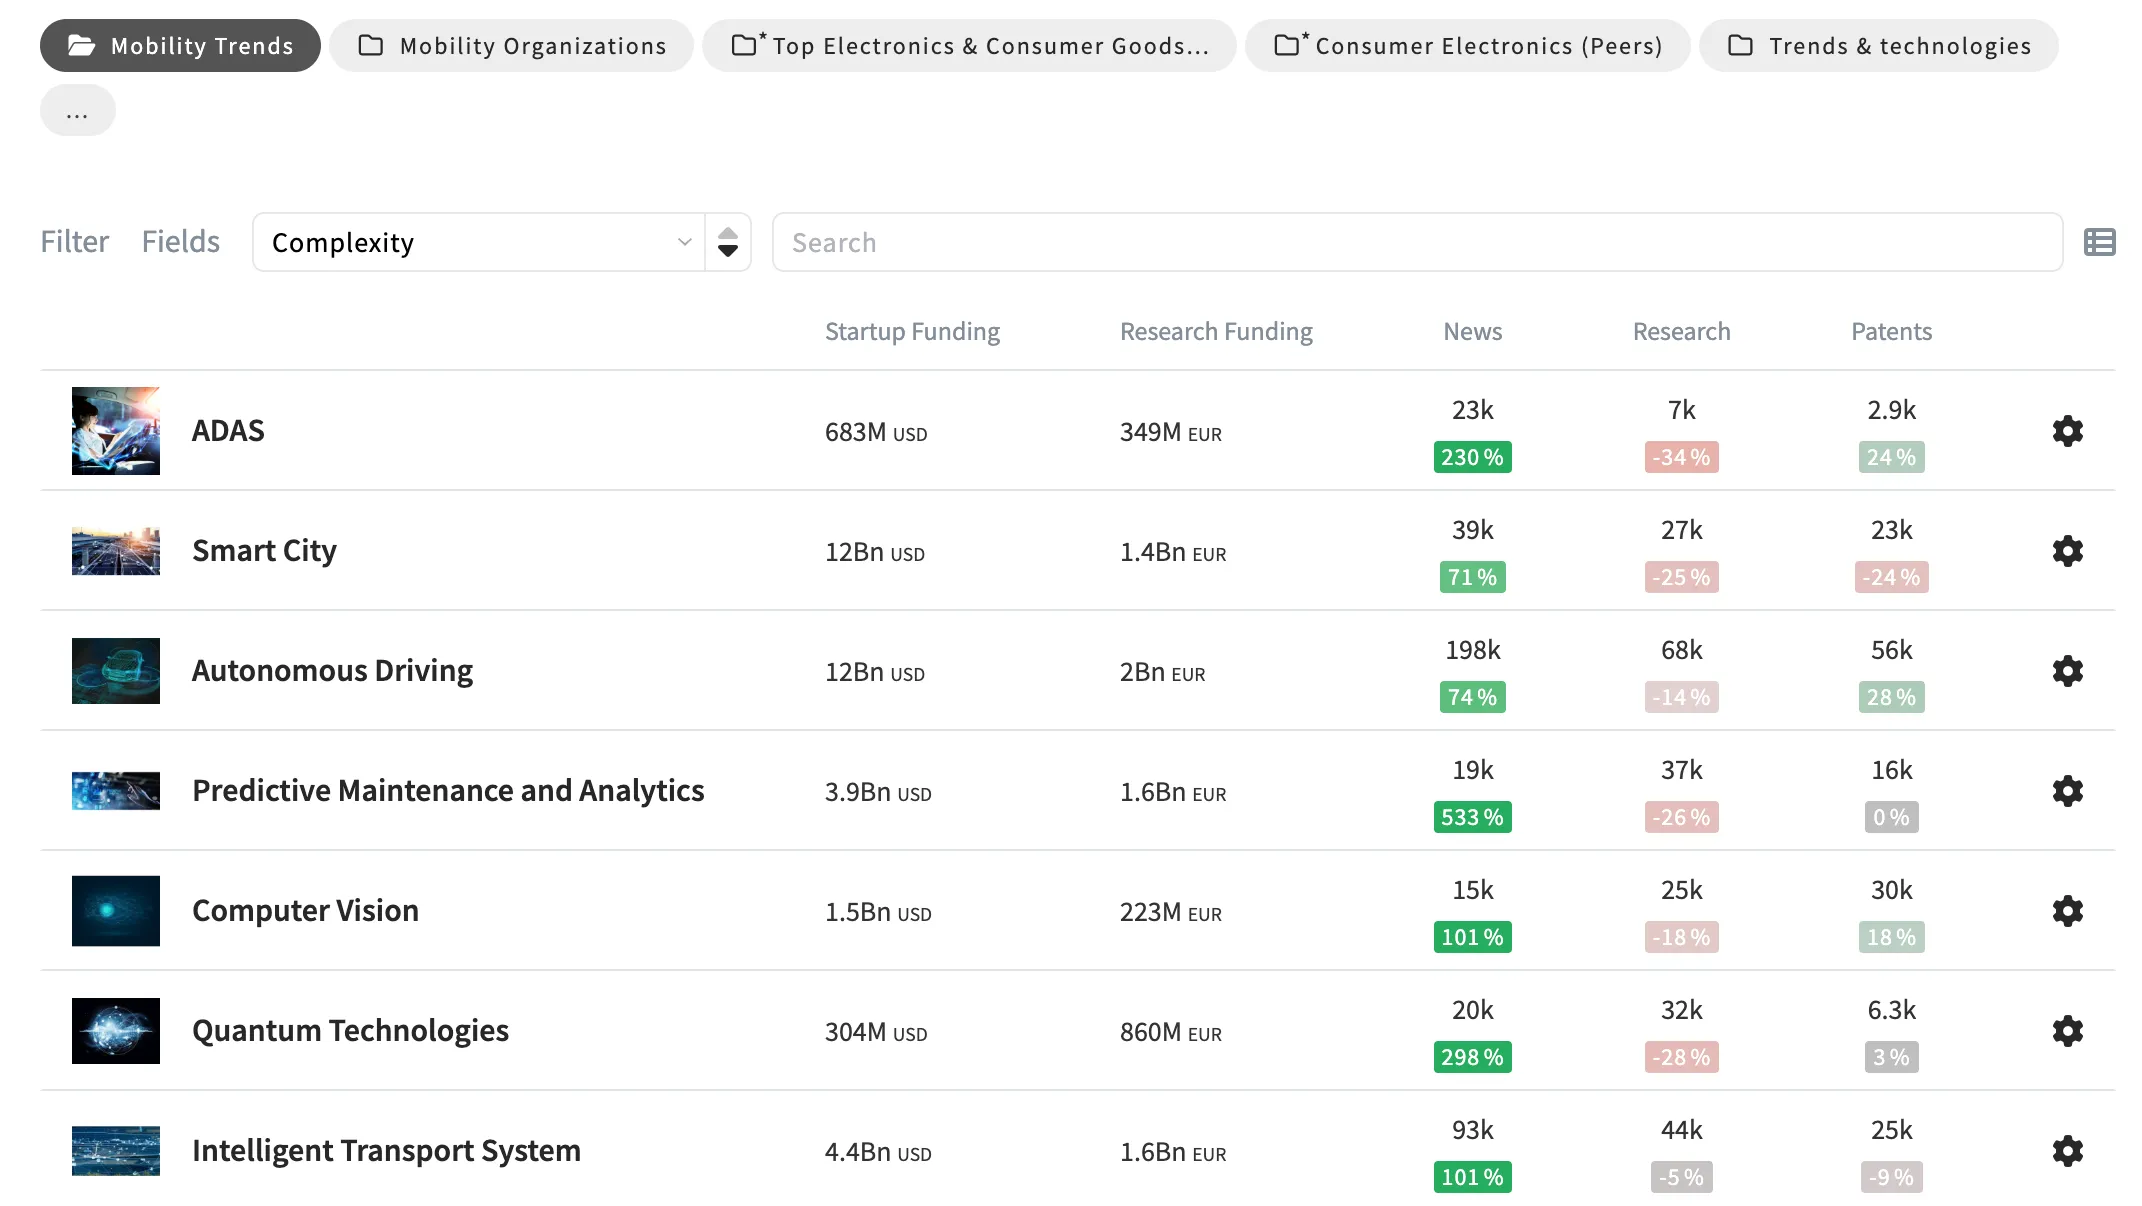
Task: Click gear icon for Smart City
Action: pos(2067,551)
